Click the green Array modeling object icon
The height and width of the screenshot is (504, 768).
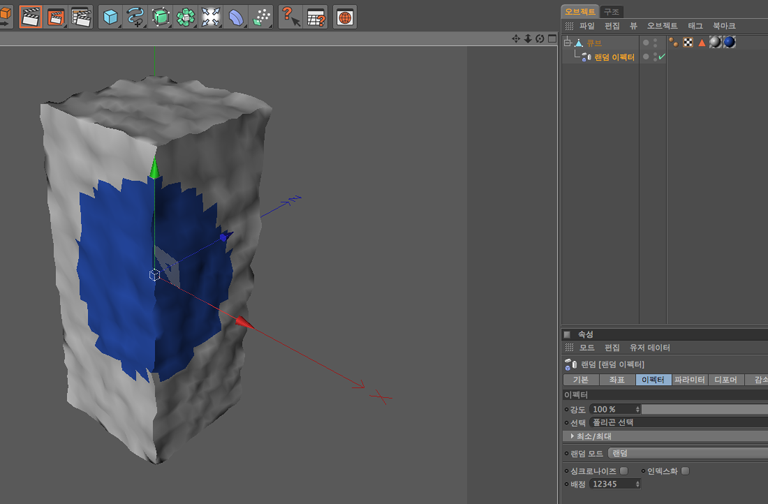pyautogui.click(x=186, y=17)
